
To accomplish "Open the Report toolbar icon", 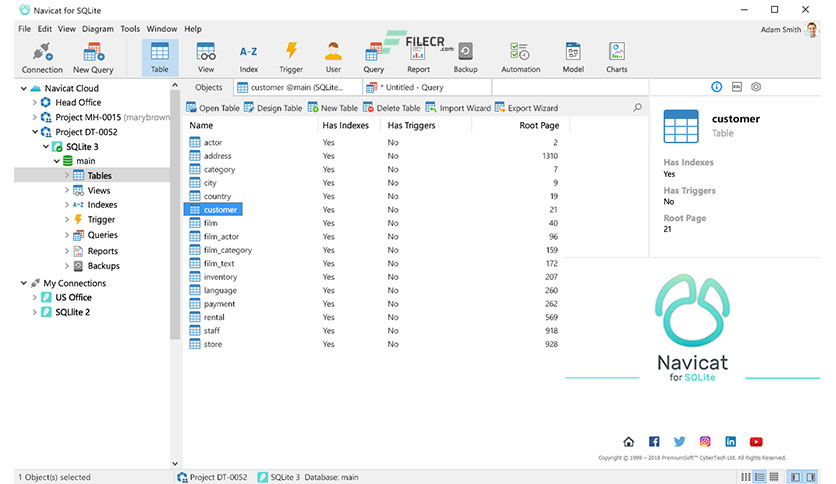I will coord(418,58).
